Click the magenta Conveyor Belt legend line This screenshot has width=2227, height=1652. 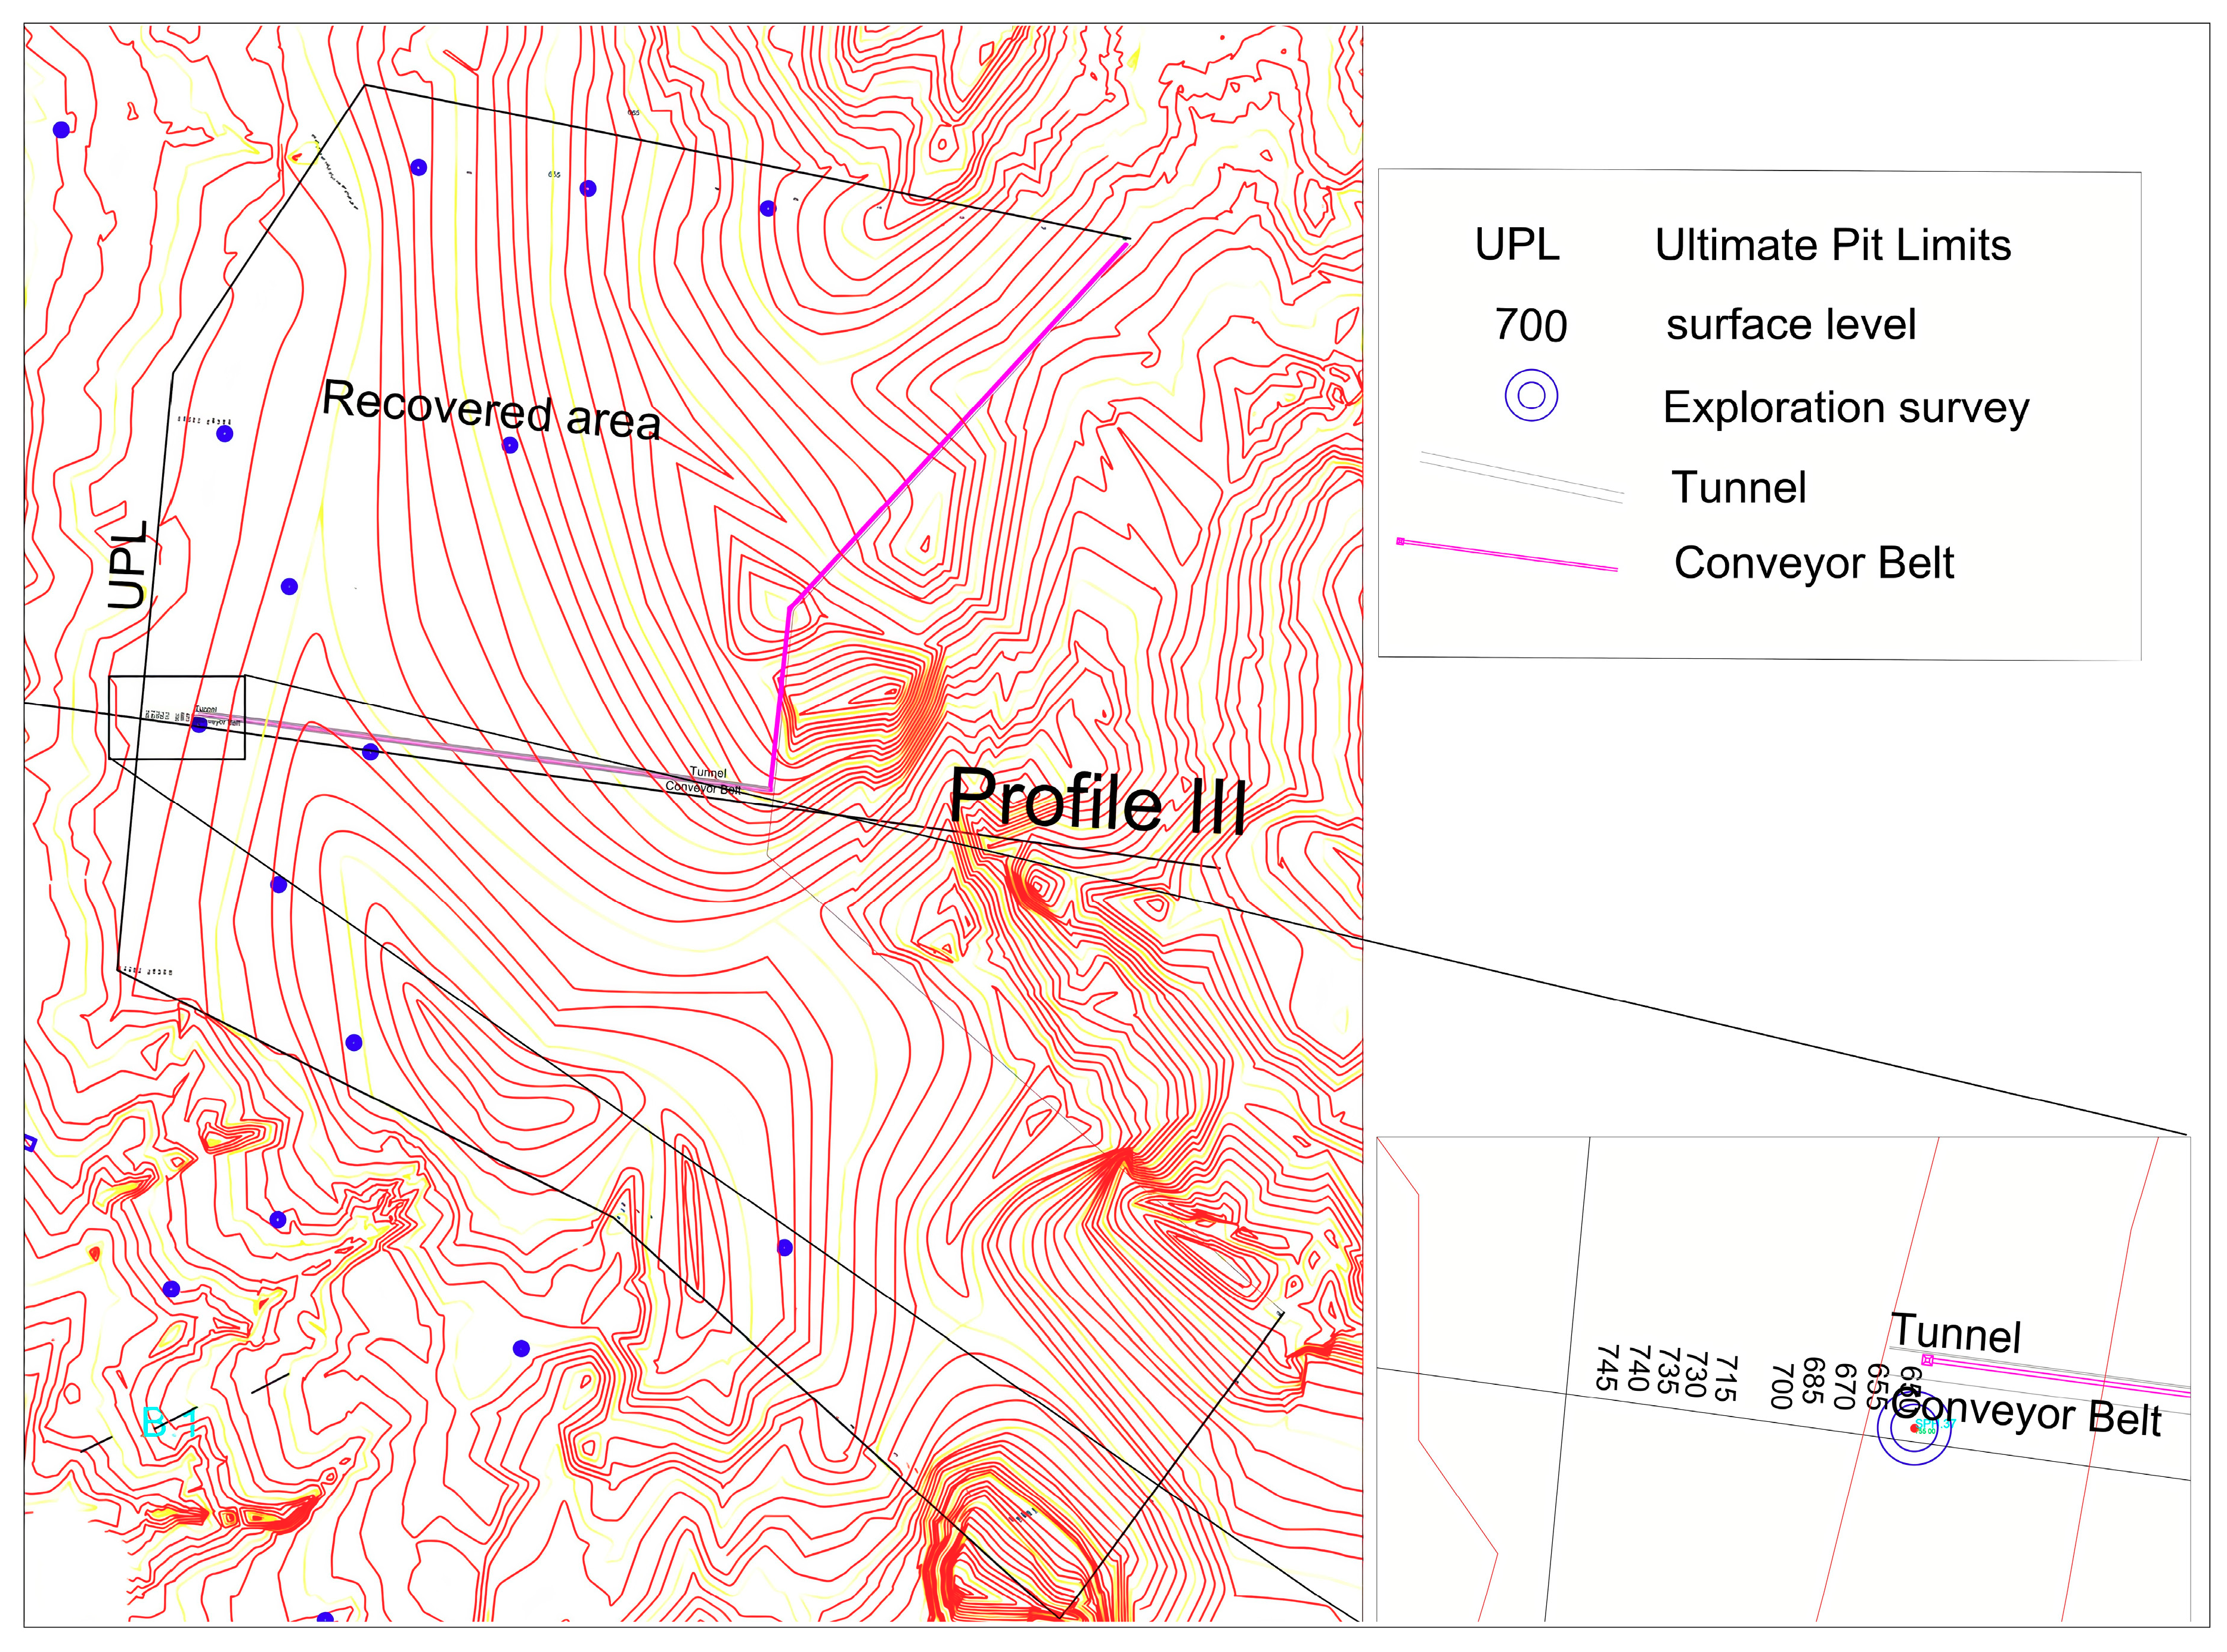click(x=1507, y=555)
